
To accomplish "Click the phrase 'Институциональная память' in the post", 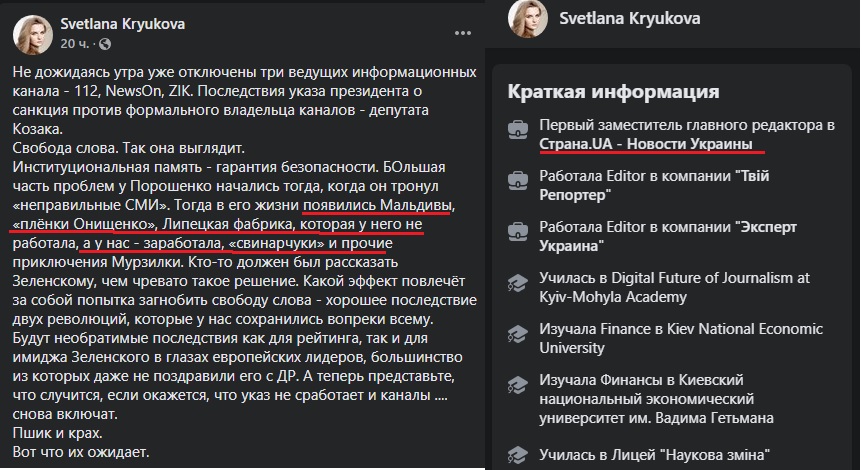I will coord(108,167).
